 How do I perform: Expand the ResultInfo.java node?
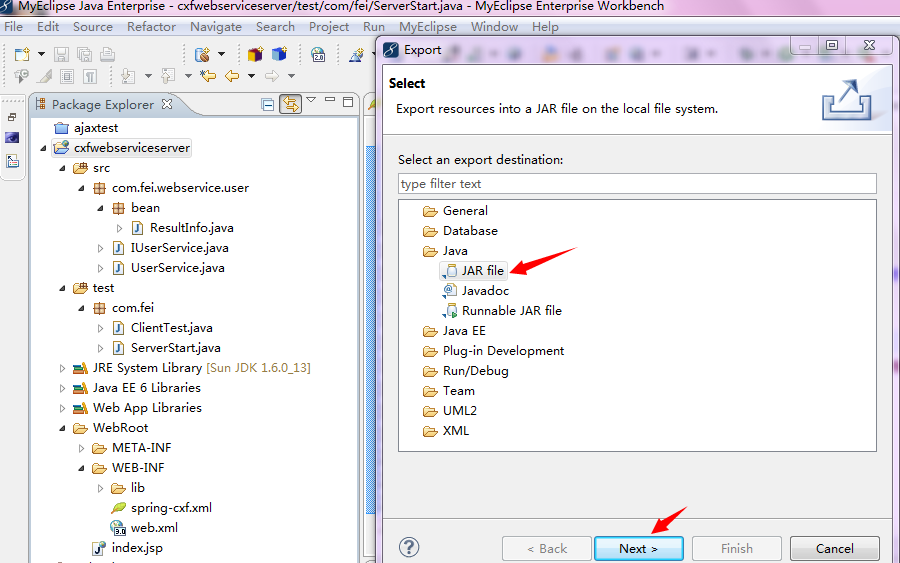click(x=119, y=228)
